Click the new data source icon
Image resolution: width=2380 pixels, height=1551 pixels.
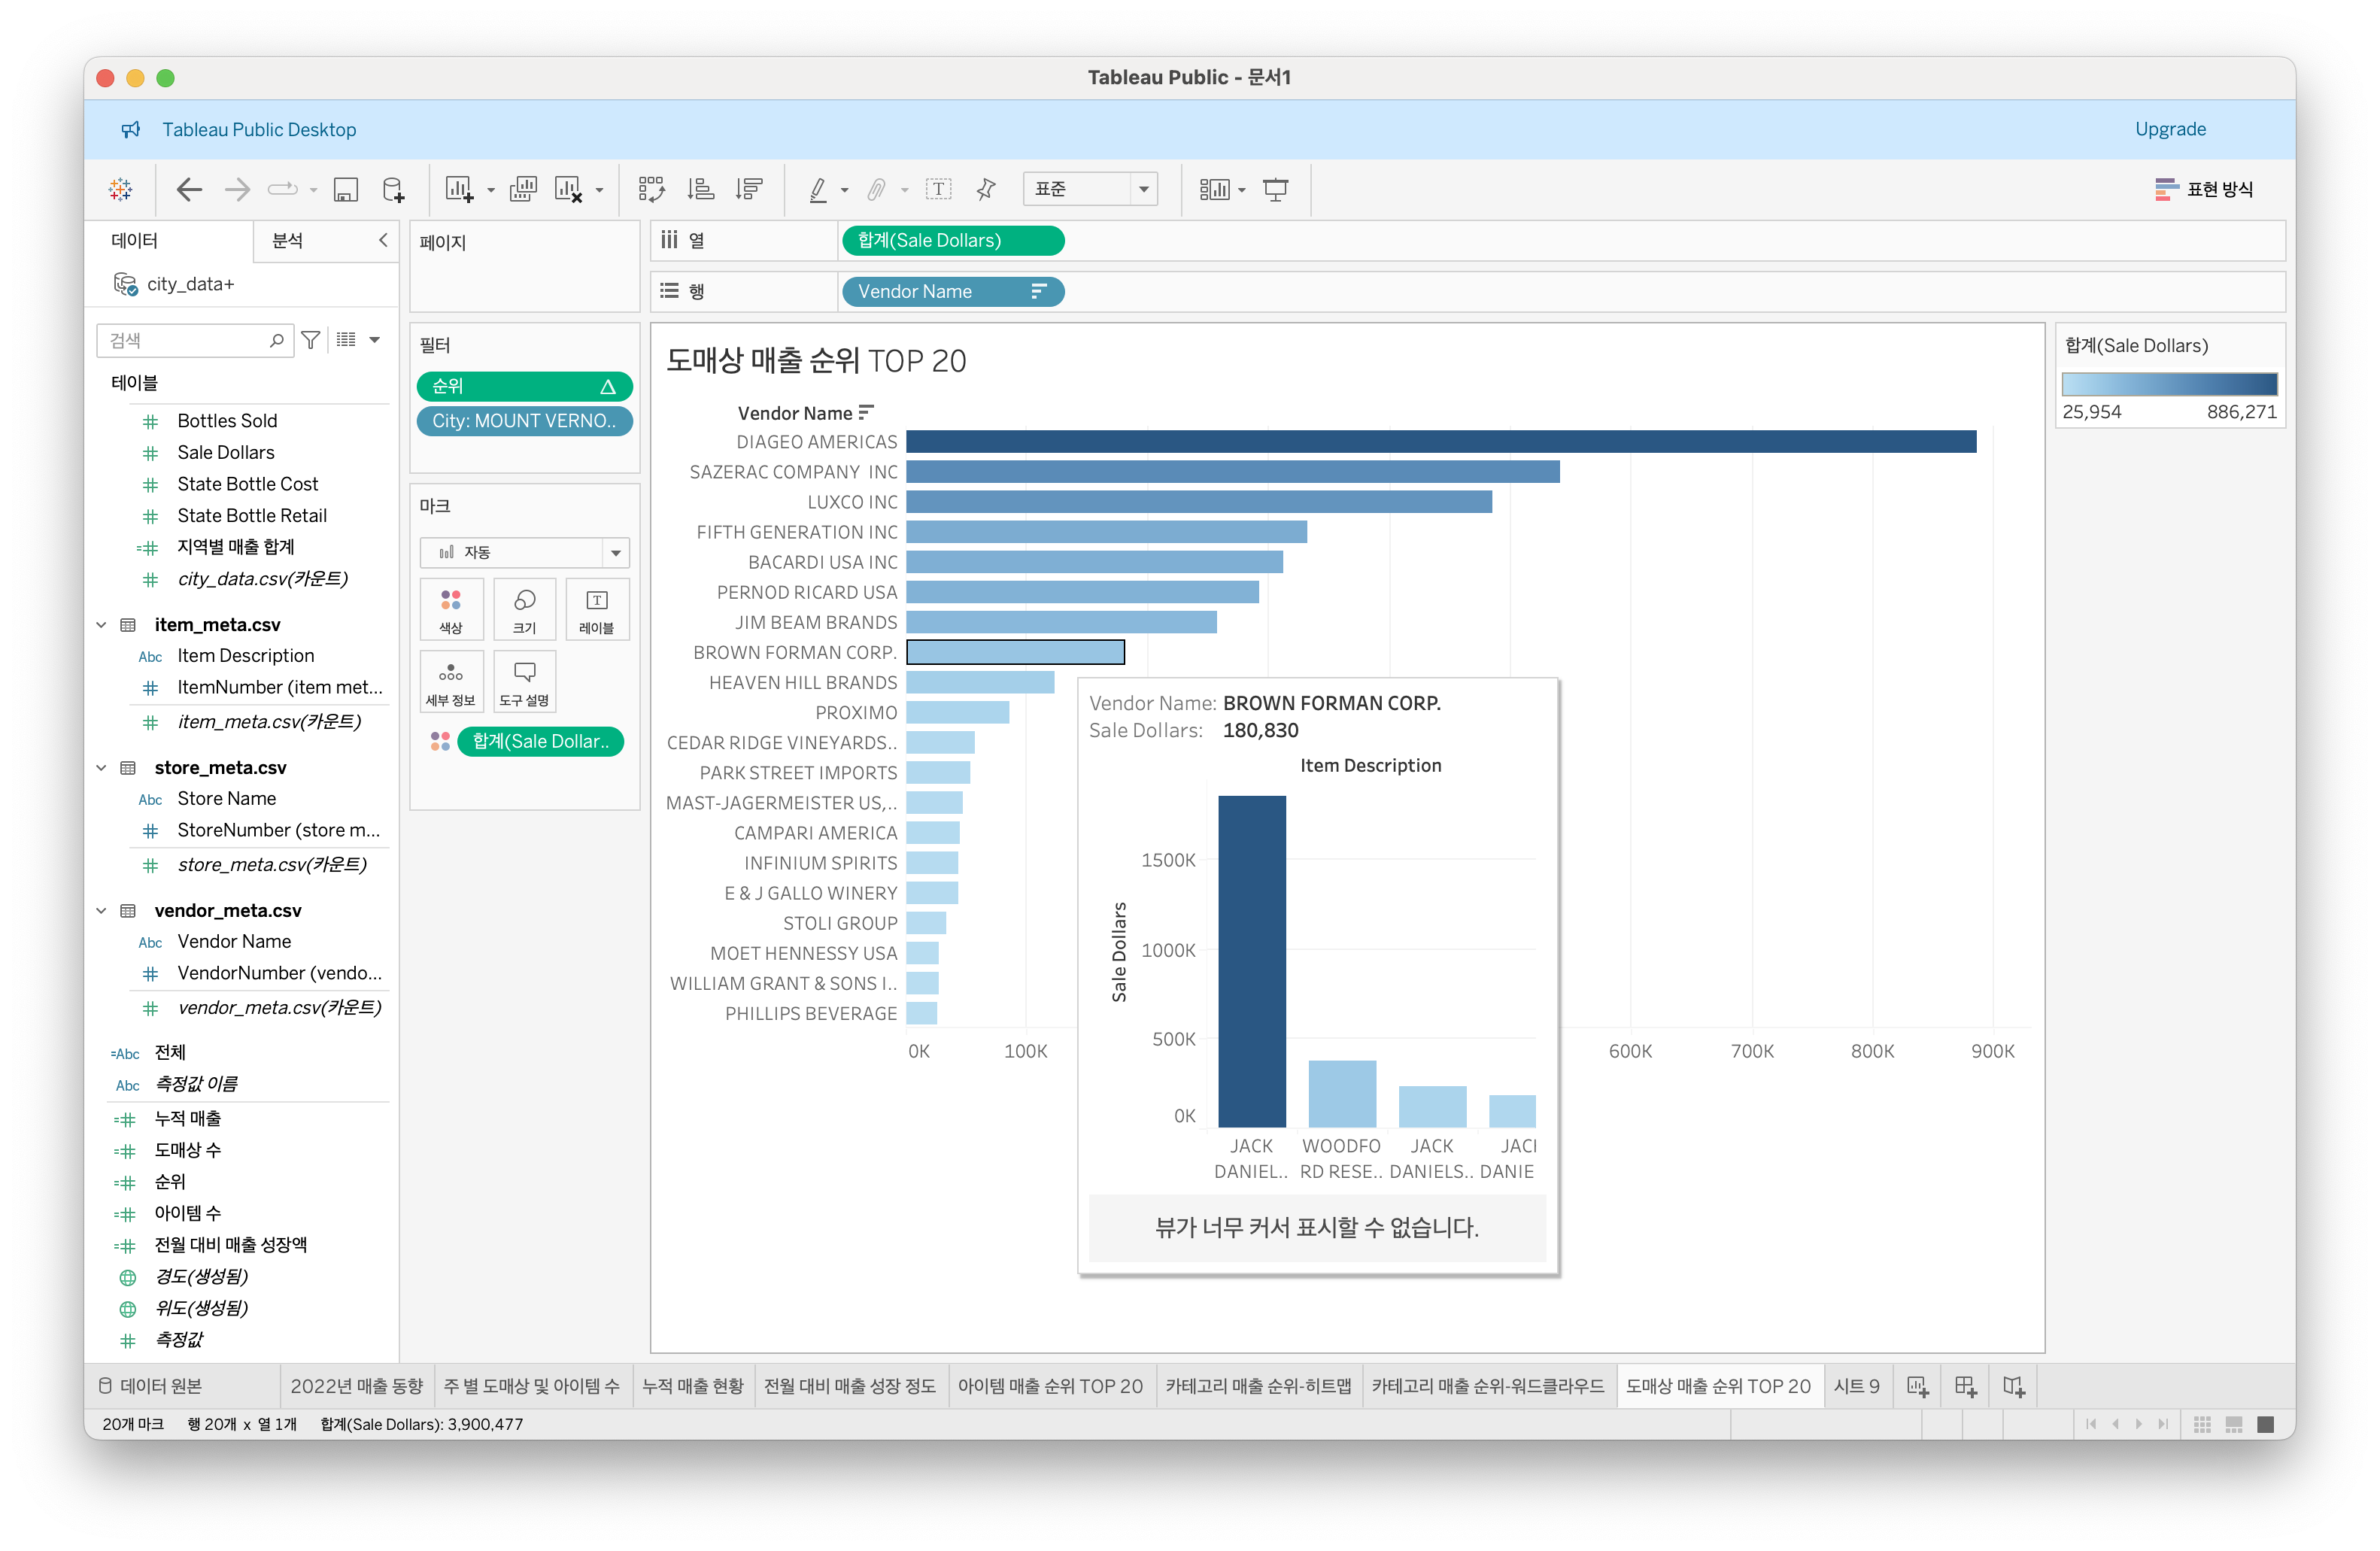pos(394,189)
